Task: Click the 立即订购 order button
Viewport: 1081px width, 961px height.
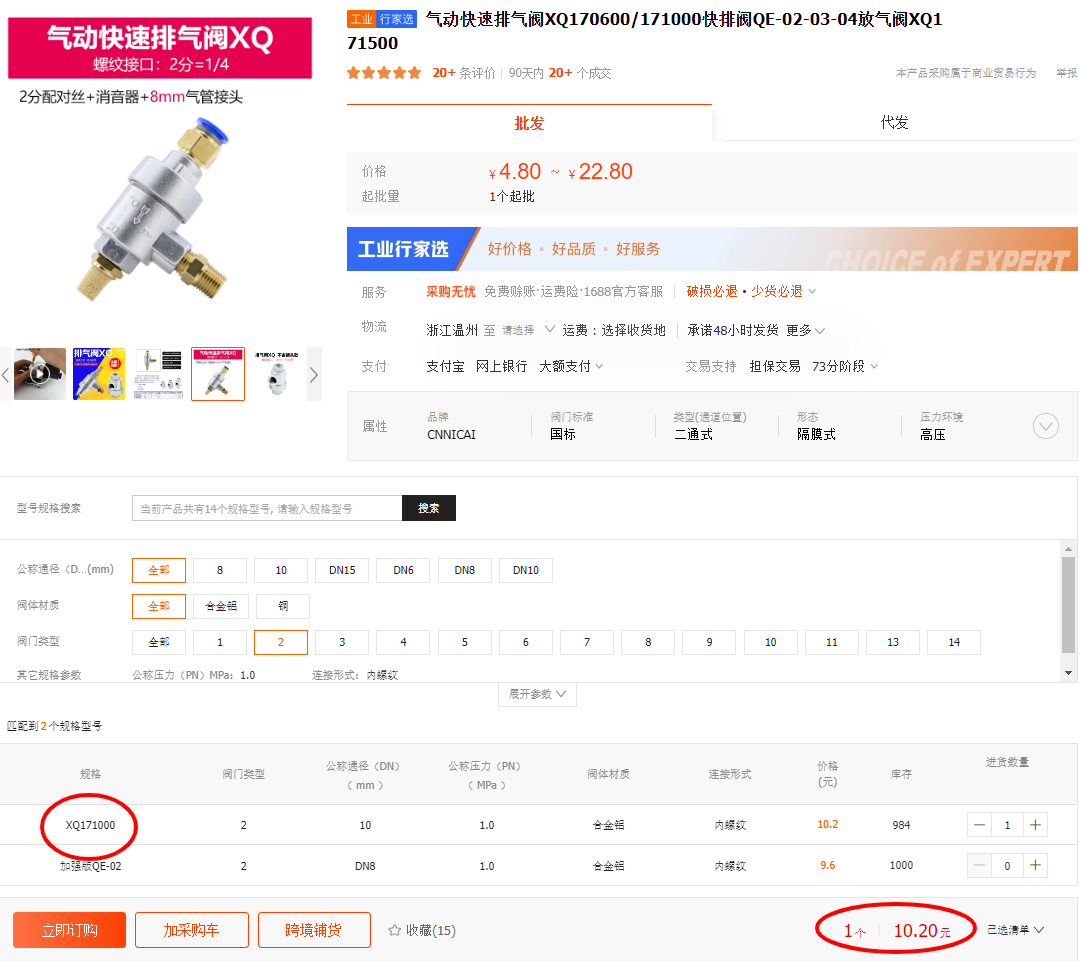Action: click(x=69, y=930)
